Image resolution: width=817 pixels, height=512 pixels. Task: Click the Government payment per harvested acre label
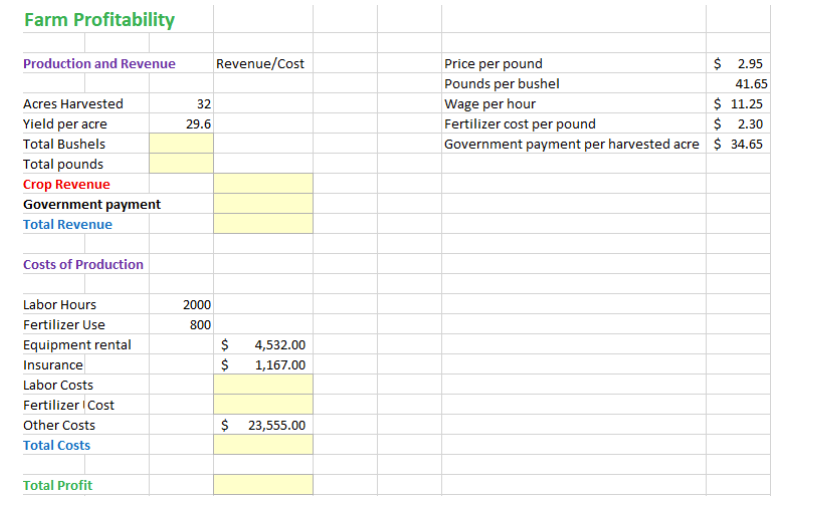click(572, 144)
